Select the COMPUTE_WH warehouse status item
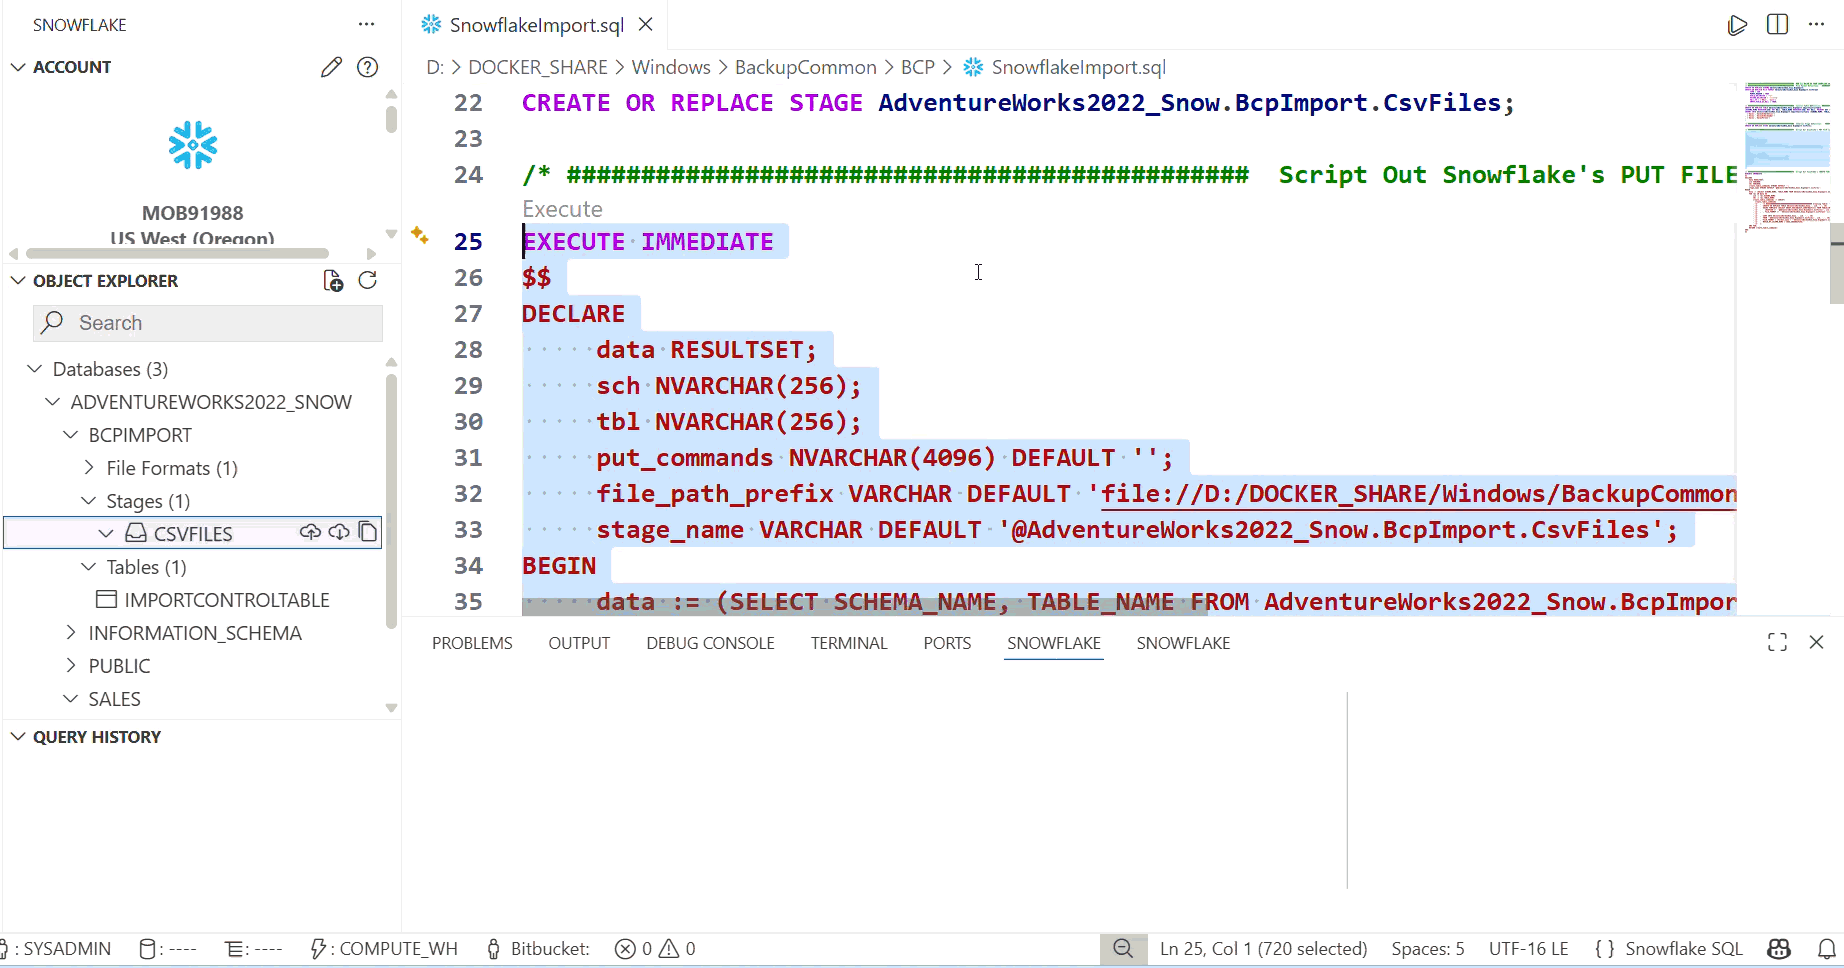The width and height of the screenshot is (1844, 968). pyautogui.click(x=384, y=949)
